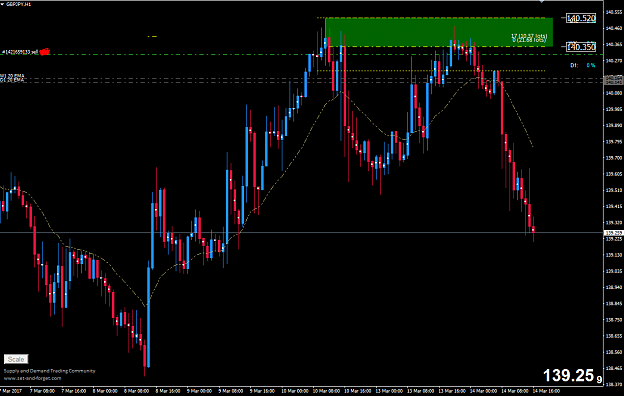Click the 140.270 price axis label
The width and height of the screenshot is (625, 396).
(x=614, y=61)
